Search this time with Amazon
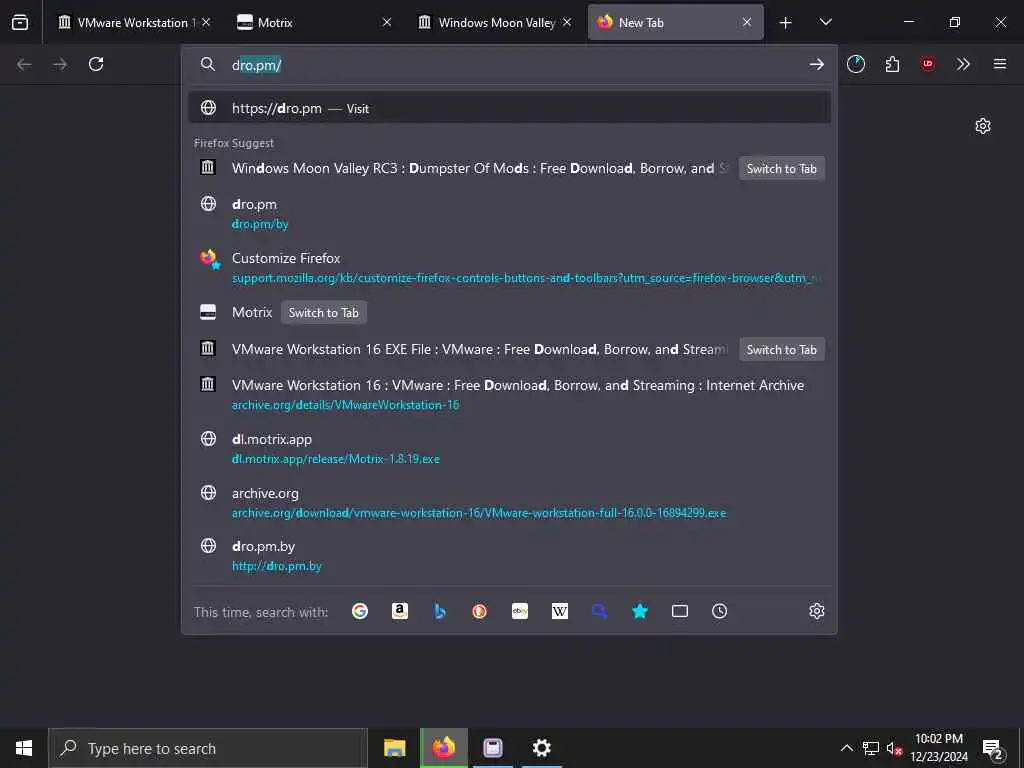 pos(400,611)
